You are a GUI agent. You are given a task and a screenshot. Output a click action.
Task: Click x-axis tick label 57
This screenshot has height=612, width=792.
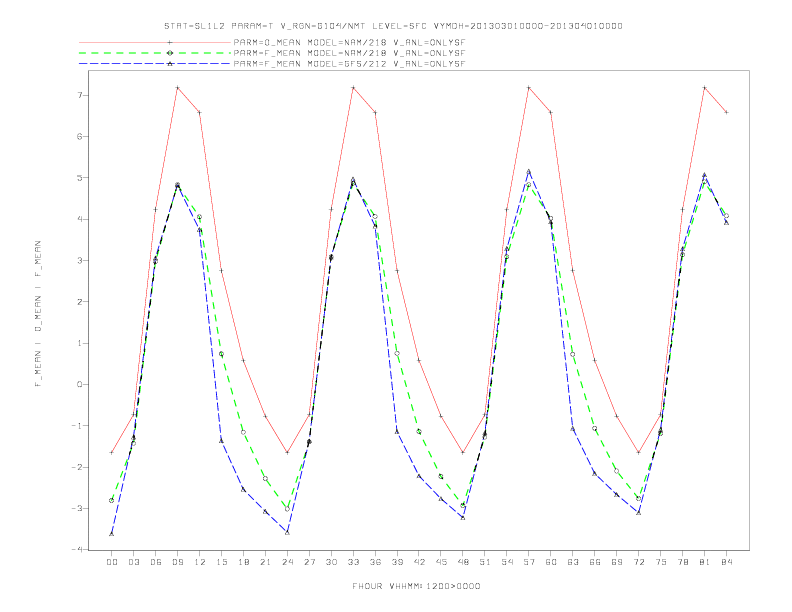click(529, 562)
